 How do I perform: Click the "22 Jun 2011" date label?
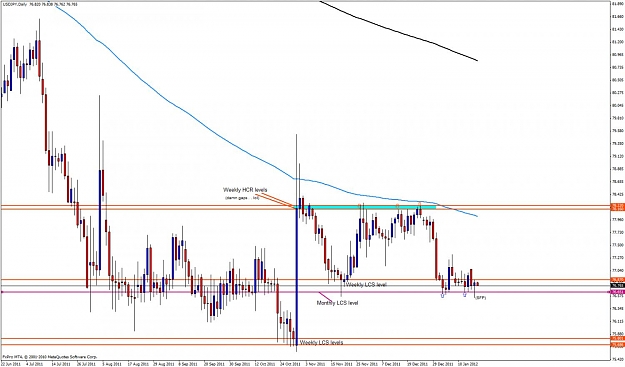(x=10, y=364)
